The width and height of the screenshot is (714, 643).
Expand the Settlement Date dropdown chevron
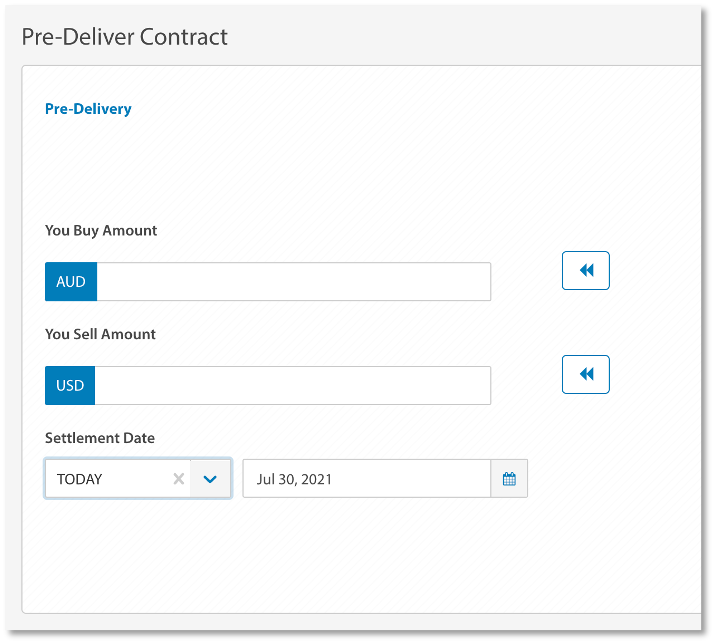(x=210, y=479)
